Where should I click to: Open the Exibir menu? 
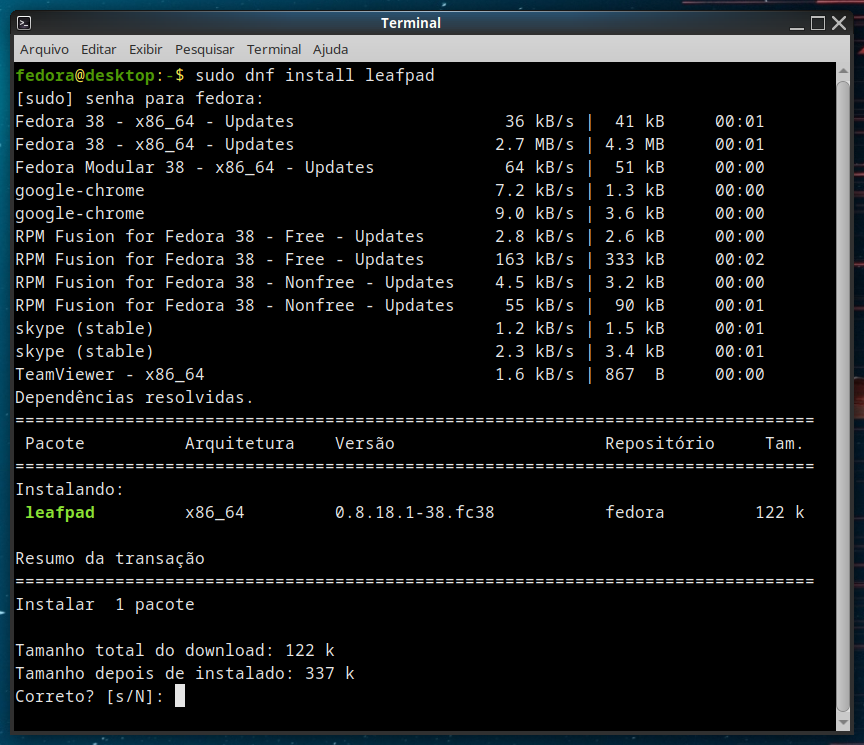tap(145, 50)
